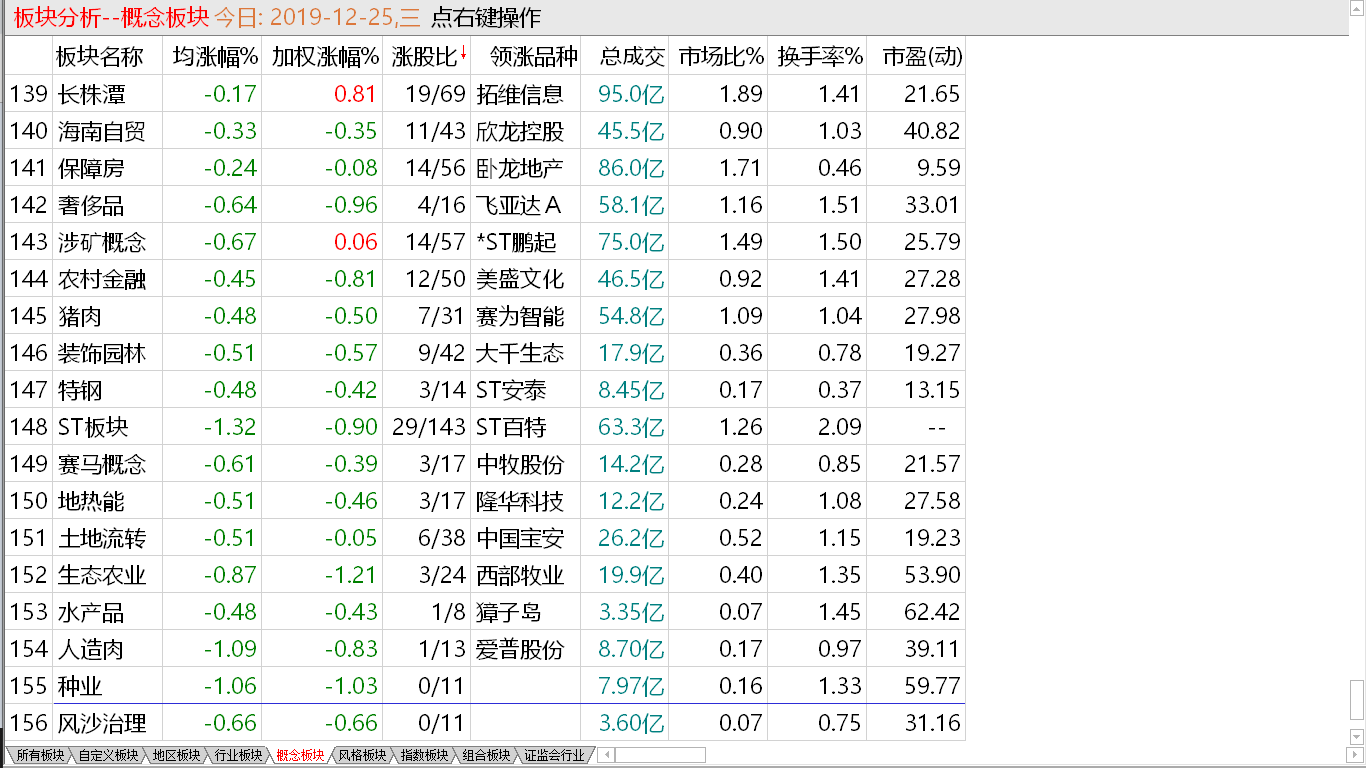Click leading stock ST百特

(511, 427)
